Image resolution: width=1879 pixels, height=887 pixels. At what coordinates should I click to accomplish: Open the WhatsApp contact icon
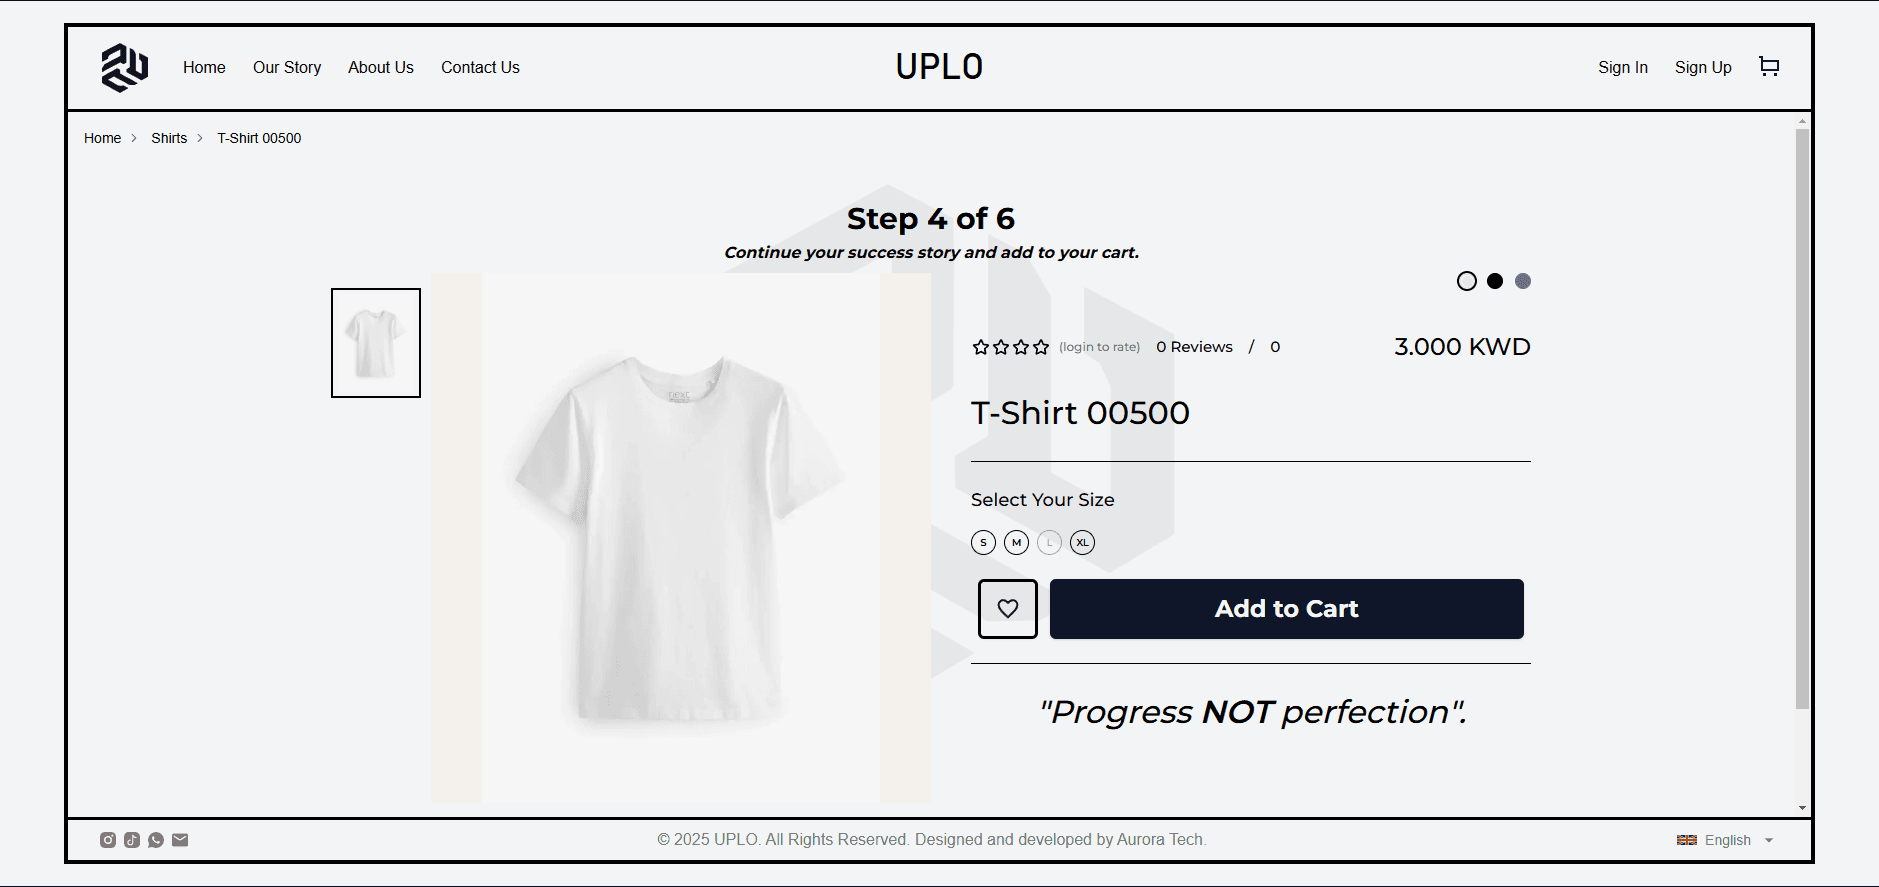coord(156,840)
